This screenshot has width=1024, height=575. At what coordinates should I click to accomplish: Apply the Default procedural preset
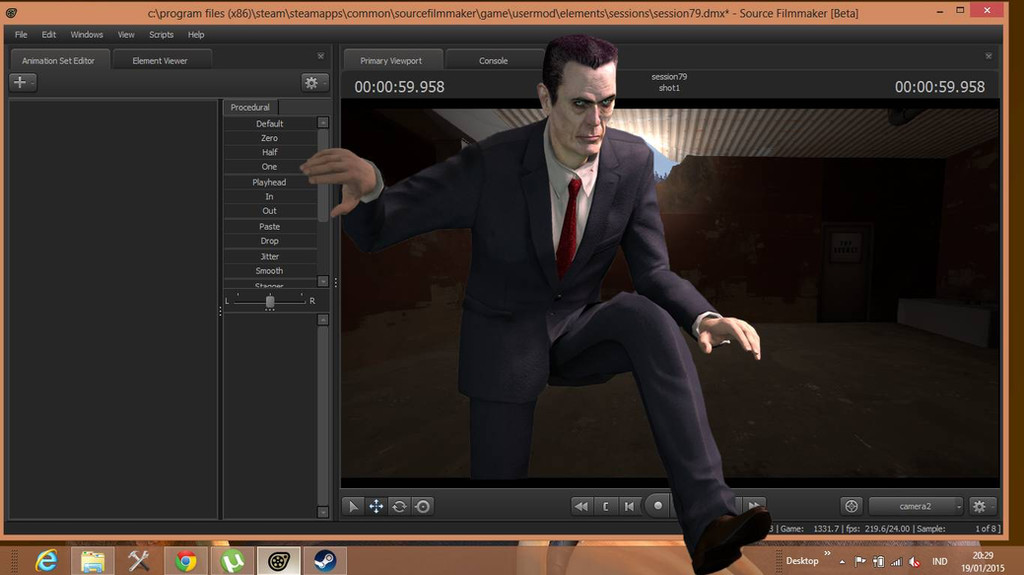(270, 123)
